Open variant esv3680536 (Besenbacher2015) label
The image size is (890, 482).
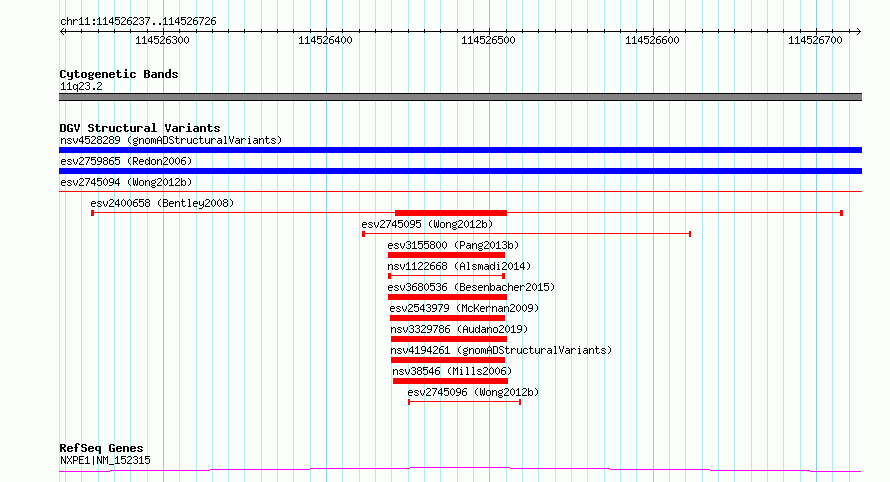pyautogui.click(x=471, y=287)
